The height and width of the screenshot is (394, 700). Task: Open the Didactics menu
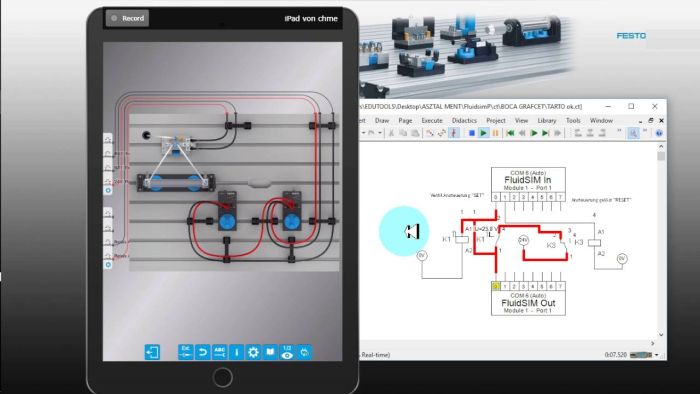click(x=464, y=120)
